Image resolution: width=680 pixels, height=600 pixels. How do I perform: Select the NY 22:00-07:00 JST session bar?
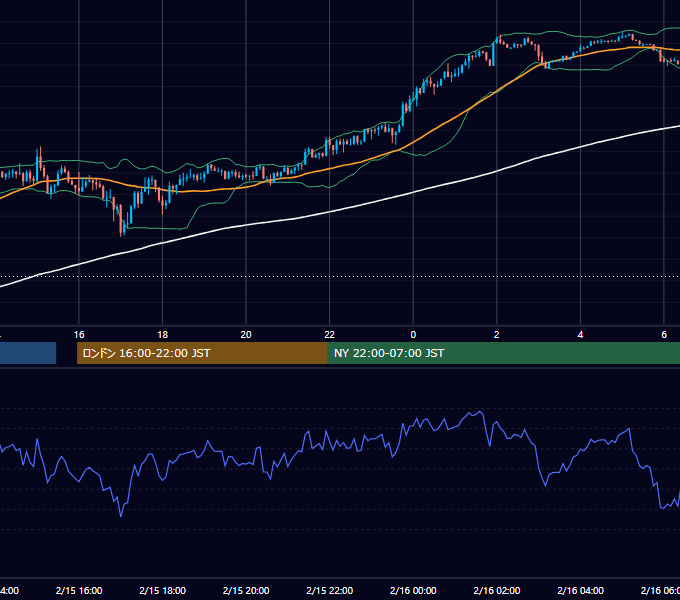coord(504,353)
